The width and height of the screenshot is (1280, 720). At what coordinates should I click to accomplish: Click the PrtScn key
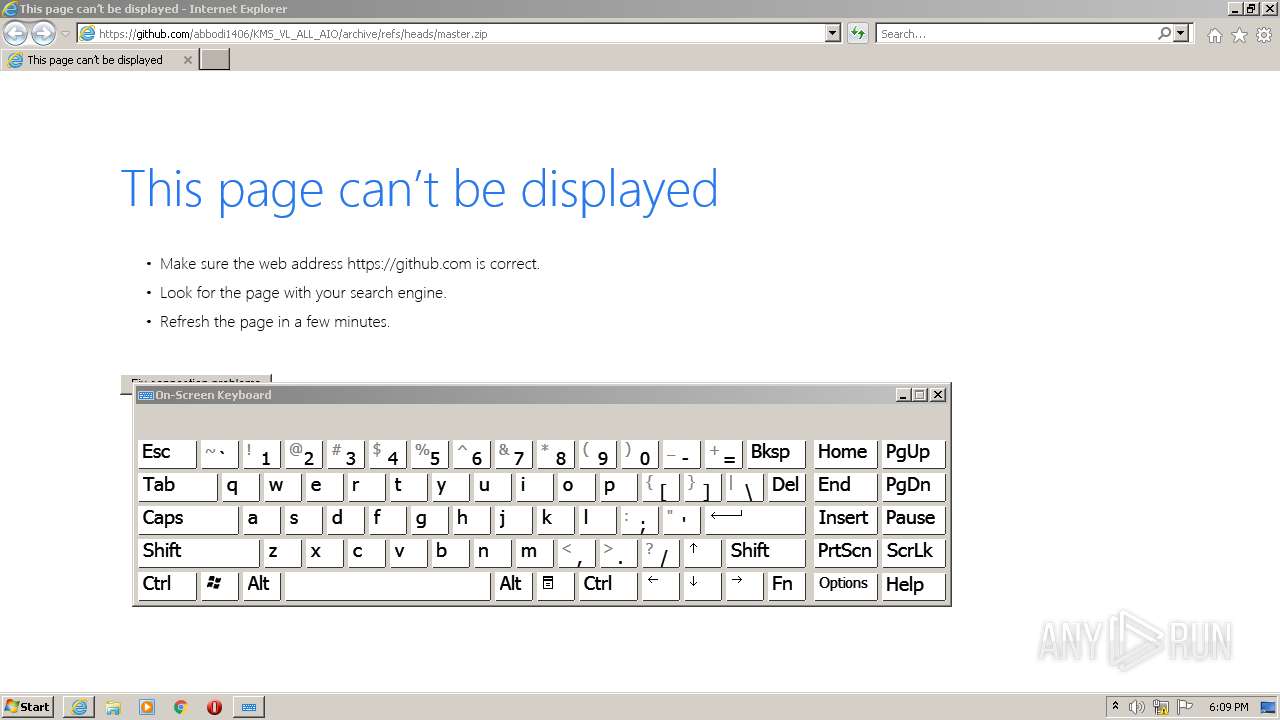coord(845,551)
